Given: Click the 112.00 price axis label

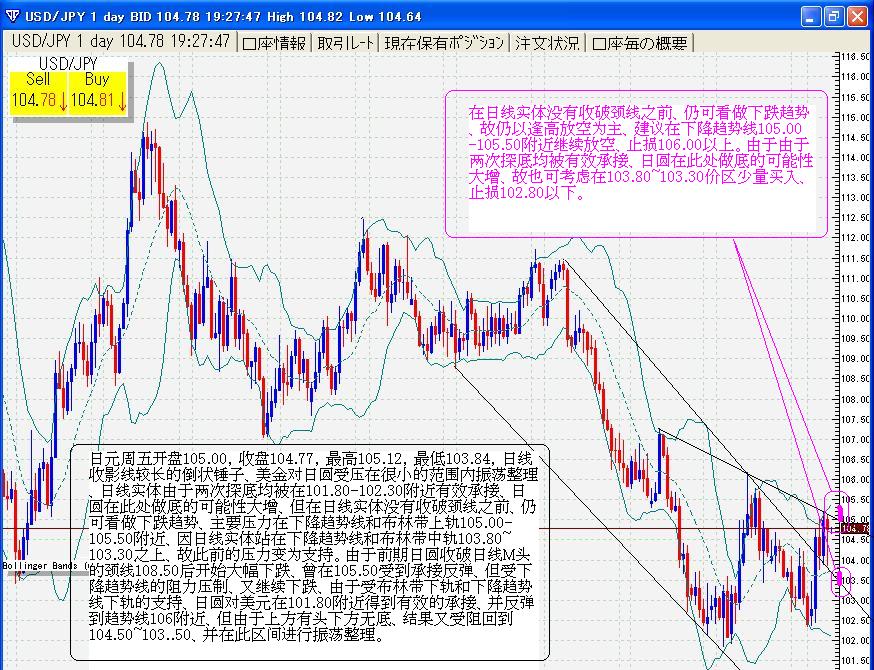Looking at the screenshot, I should [x=857, y=238].
